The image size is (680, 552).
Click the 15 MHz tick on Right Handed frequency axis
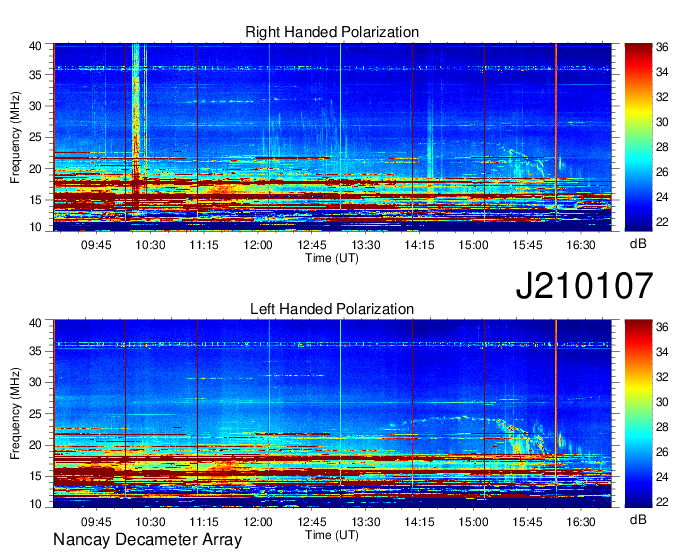tap(35, 200)
